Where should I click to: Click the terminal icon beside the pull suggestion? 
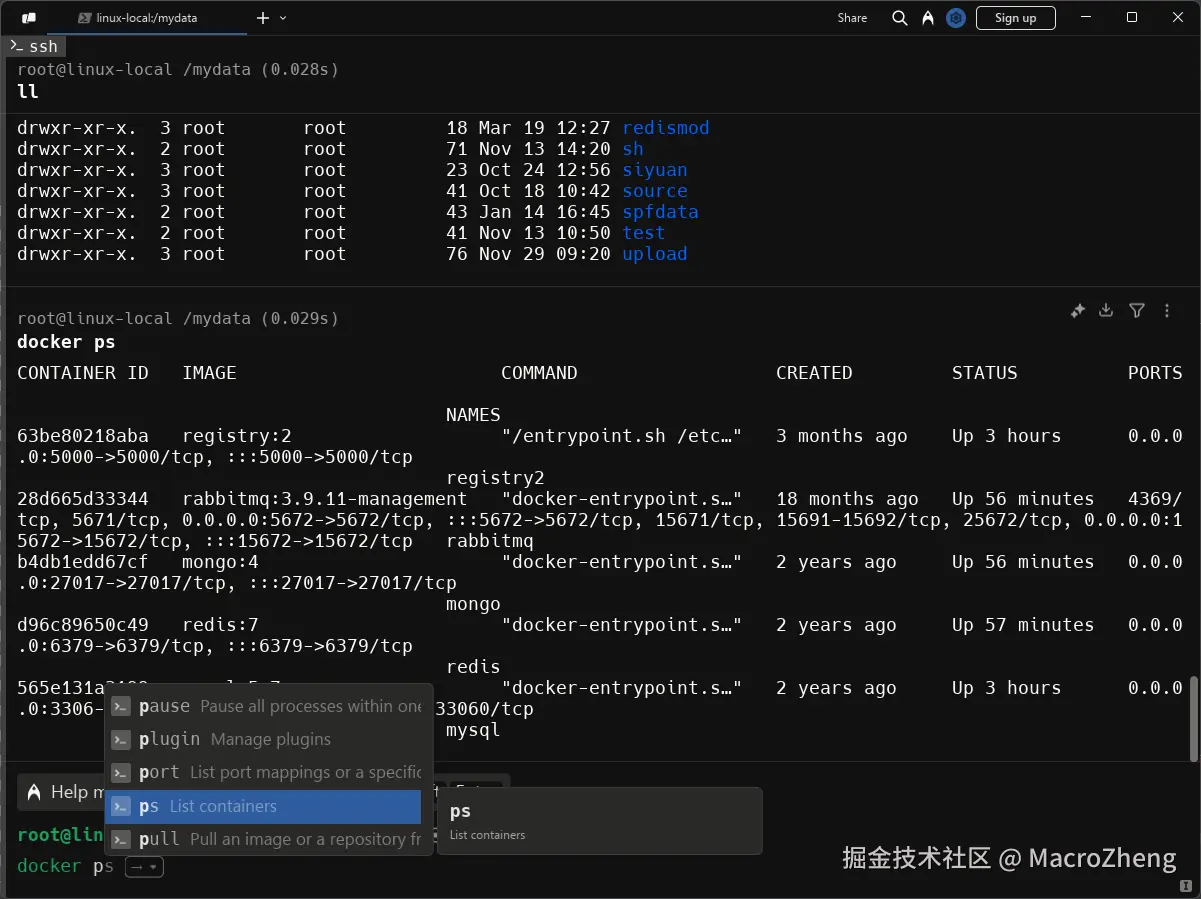(121, 840)
